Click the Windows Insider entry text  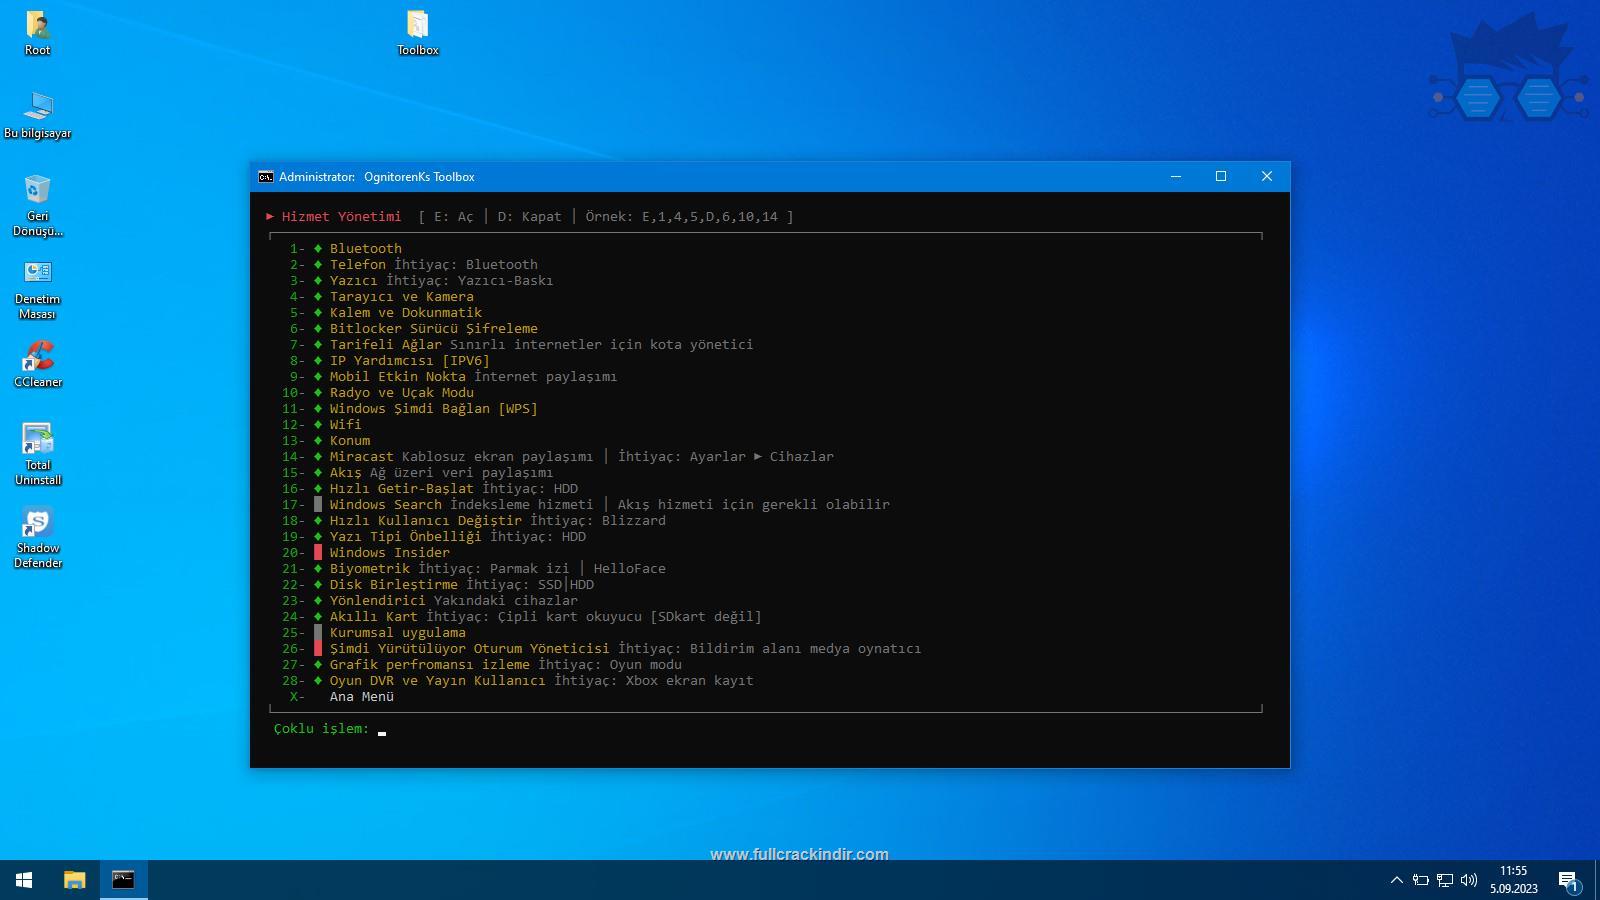(389, 553)
